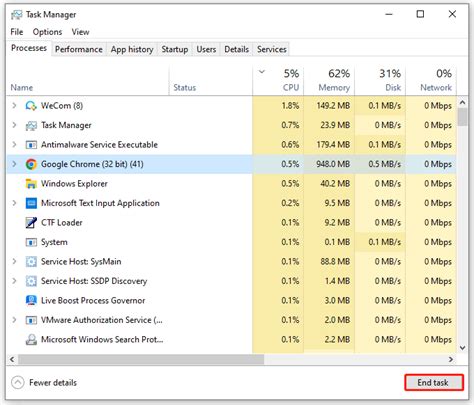Screen dimensions: 474x405
Task: Click the 0.5 MB/s disk value
Action: (384, 164)
